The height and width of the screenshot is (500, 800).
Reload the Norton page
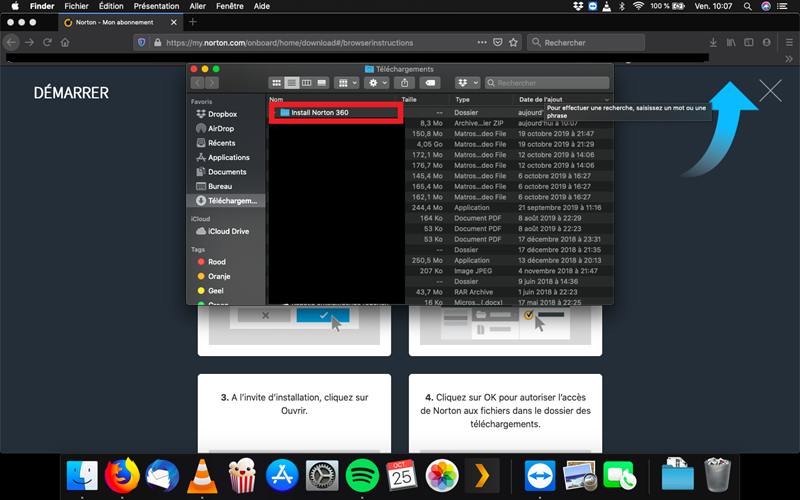pos(47,42)
